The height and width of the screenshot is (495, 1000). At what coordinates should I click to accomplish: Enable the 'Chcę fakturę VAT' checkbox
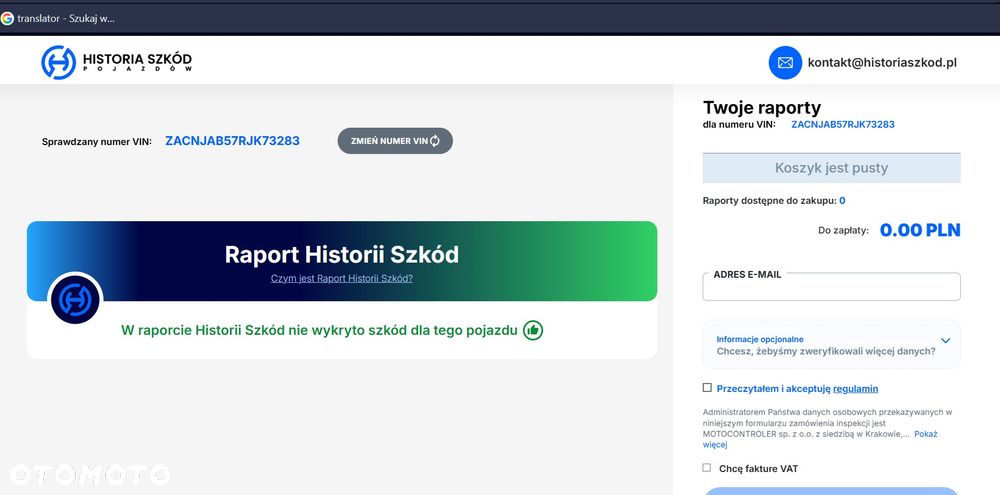point(707,468)
